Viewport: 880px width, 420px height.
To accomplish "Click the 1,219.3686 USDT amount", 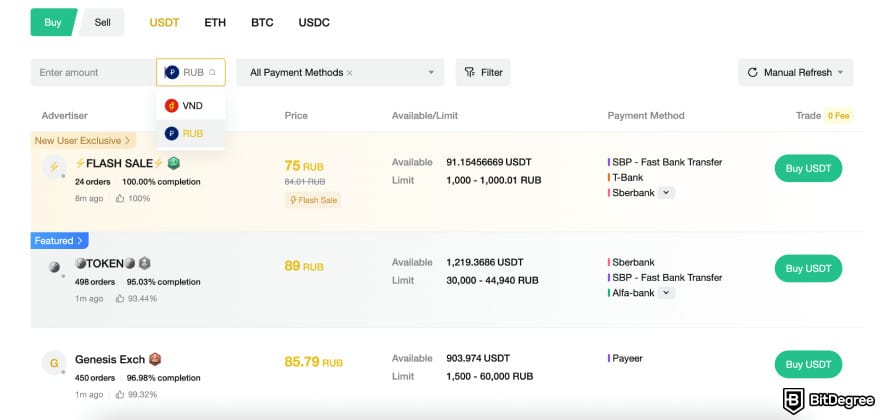I will coord(485,262).
